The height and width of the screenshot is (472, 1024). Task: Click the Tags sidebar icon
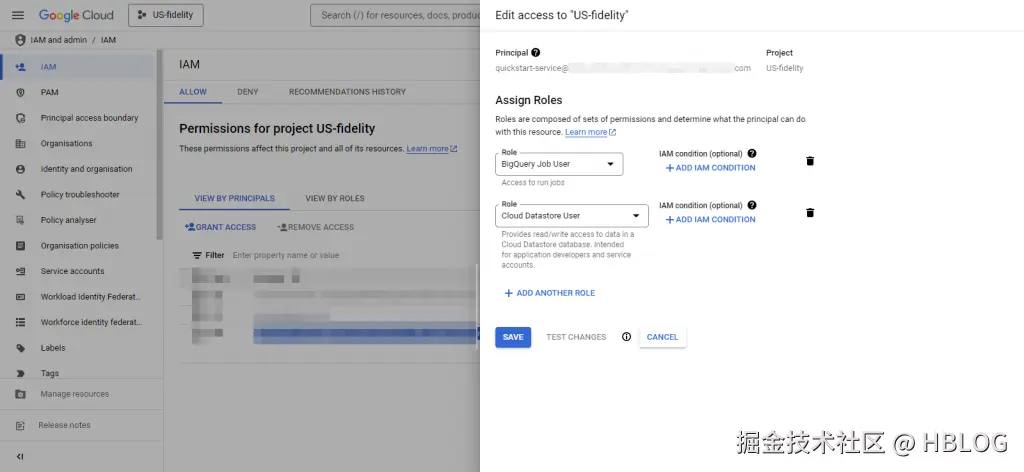click(20, 373)
